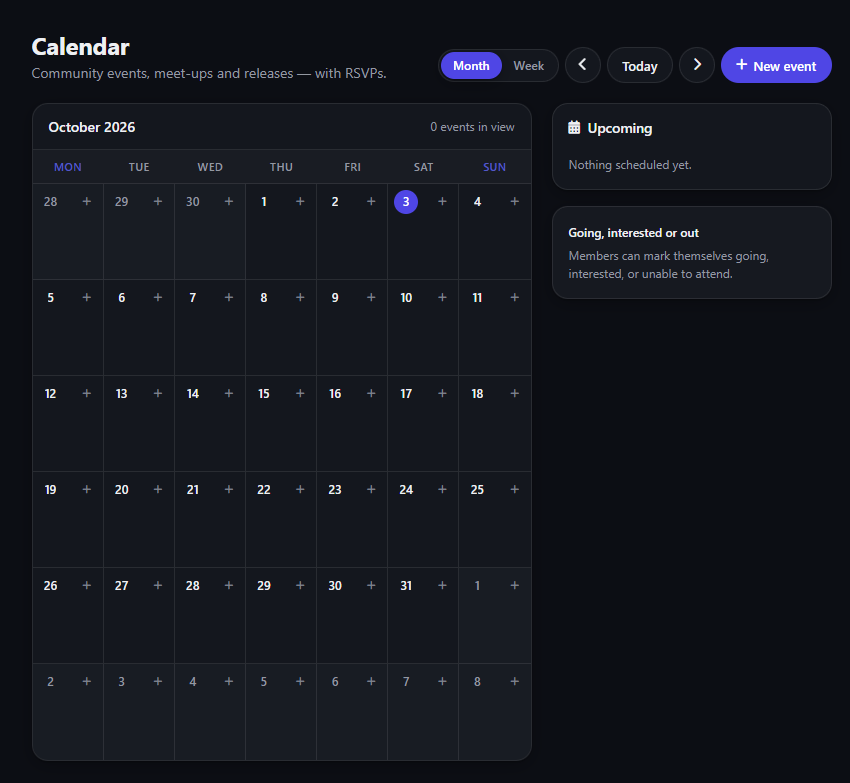This screenshot has height=783, width=850.
Task: Click the SUN column header
Action: click(494, 167)
